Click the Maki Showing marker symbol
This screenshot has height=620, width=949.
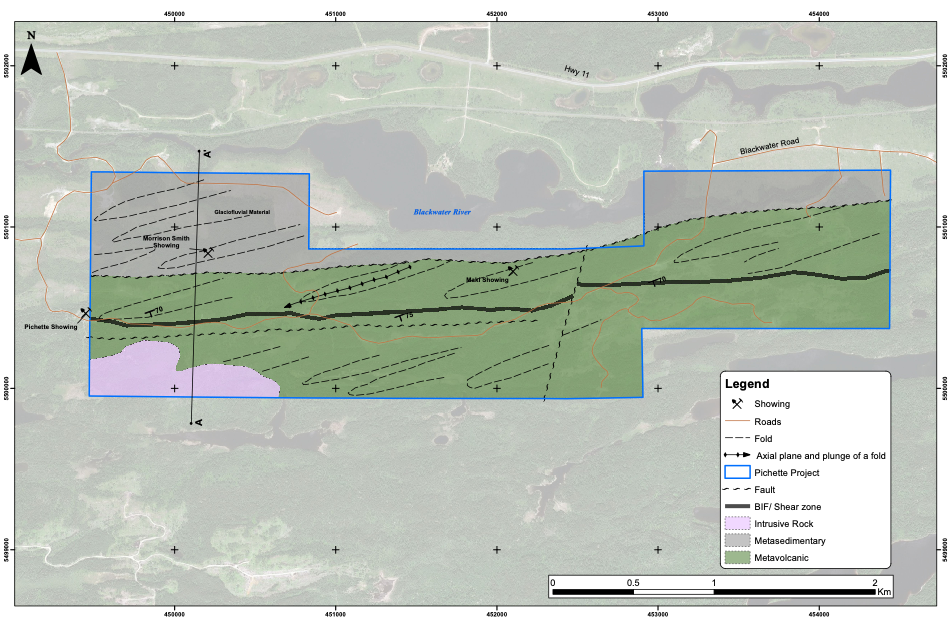(x=513, y=271)
